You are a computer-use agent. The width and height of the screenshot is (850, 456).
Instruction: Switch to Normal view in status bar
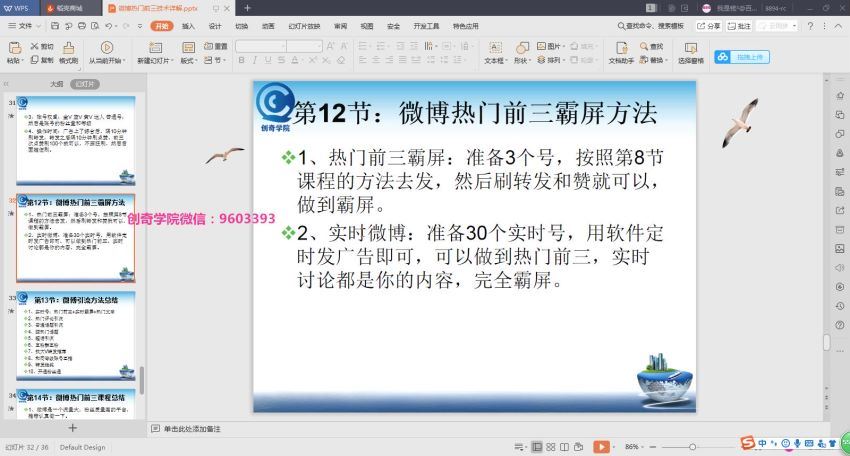click(x=537, y=447)
